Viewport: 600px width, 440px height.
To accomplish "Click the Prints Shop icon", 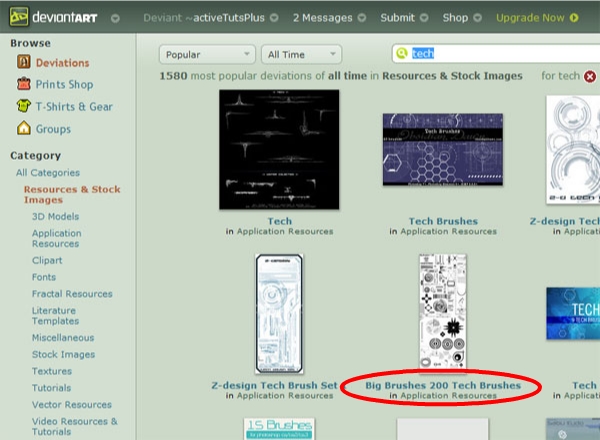I will [x=24, y=83].
